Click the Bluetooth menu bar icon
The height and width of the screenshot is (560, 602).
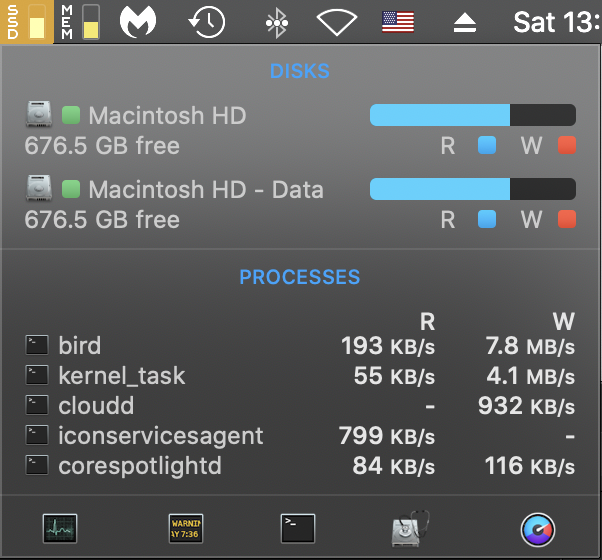pos(276,22)
